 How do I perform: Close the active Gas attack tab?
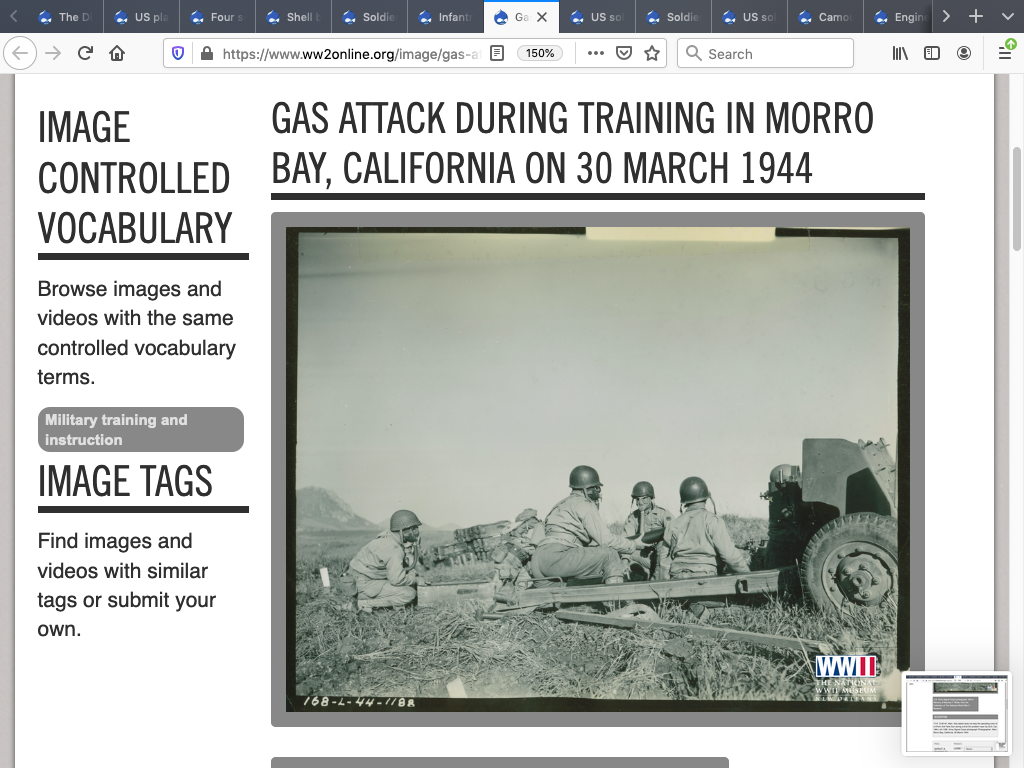click(542, 17)
